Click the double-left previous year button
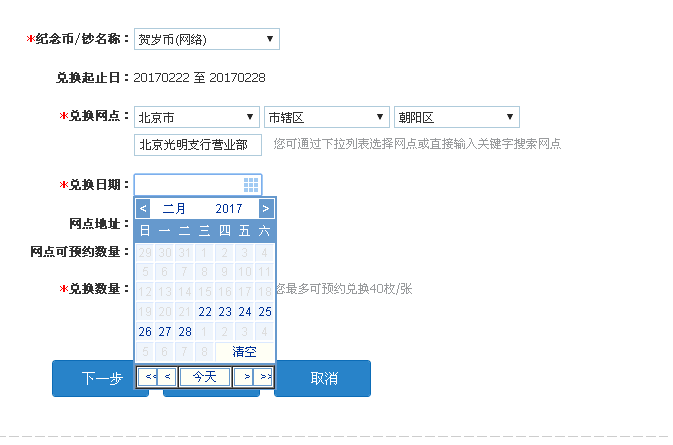 click(x=149, y=377)
